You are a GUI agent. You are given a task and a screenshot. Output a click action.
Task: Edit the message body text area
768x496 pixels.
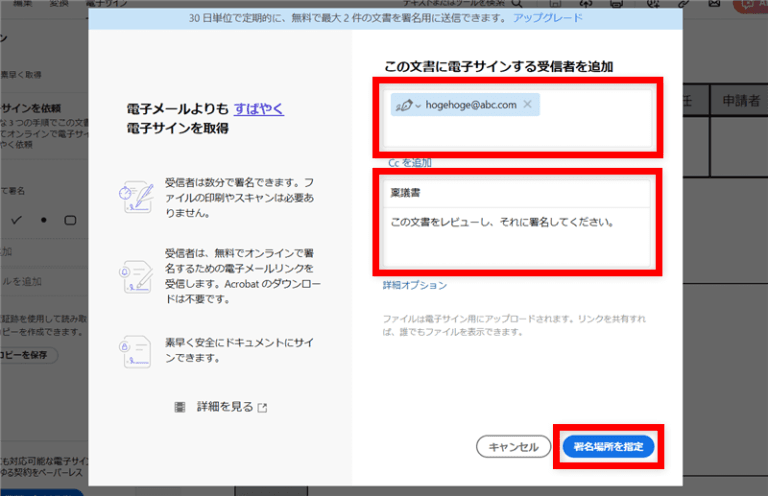515,238
